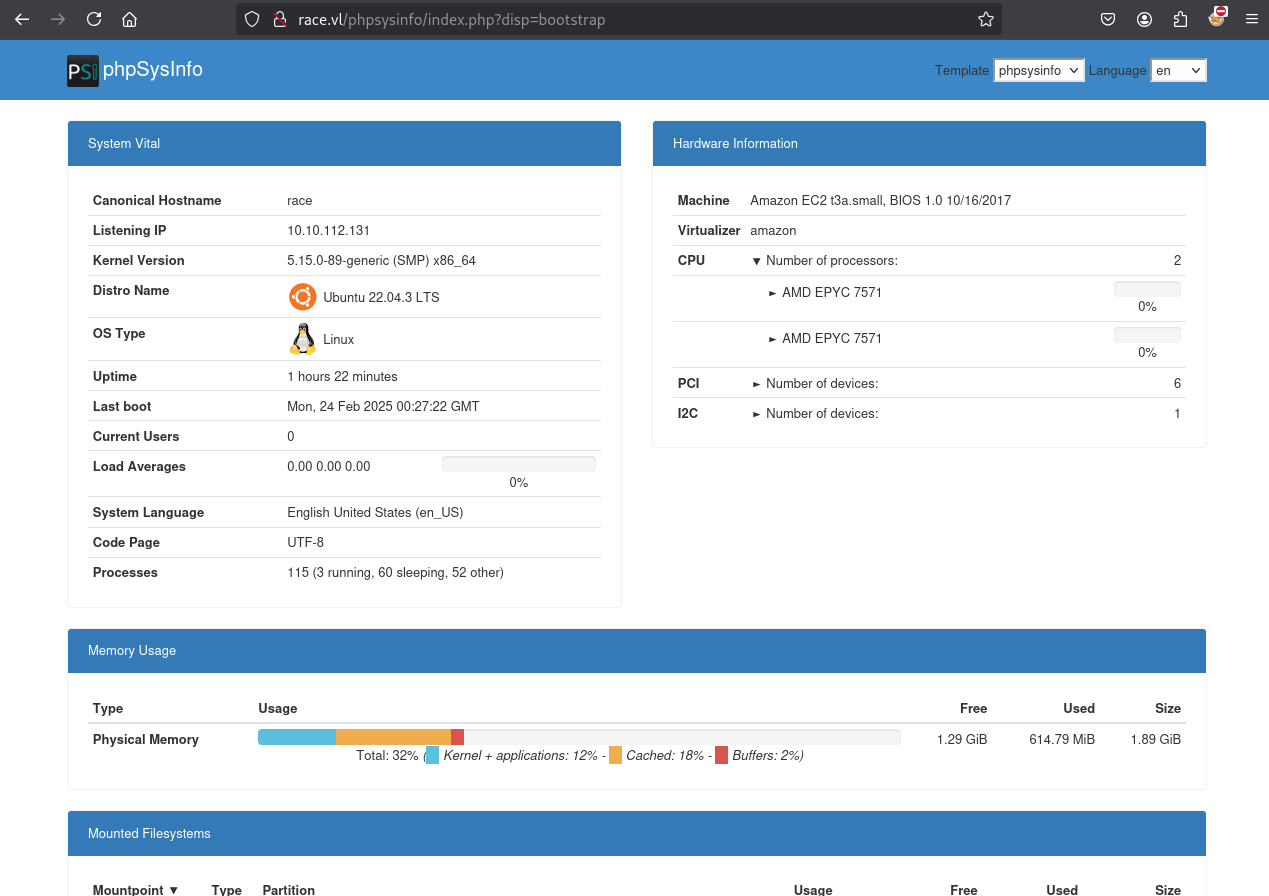Viewport: 1269px width, 896px height.
Task: Click the Physical Memory usage bar
Action: (x=579, y=737)
